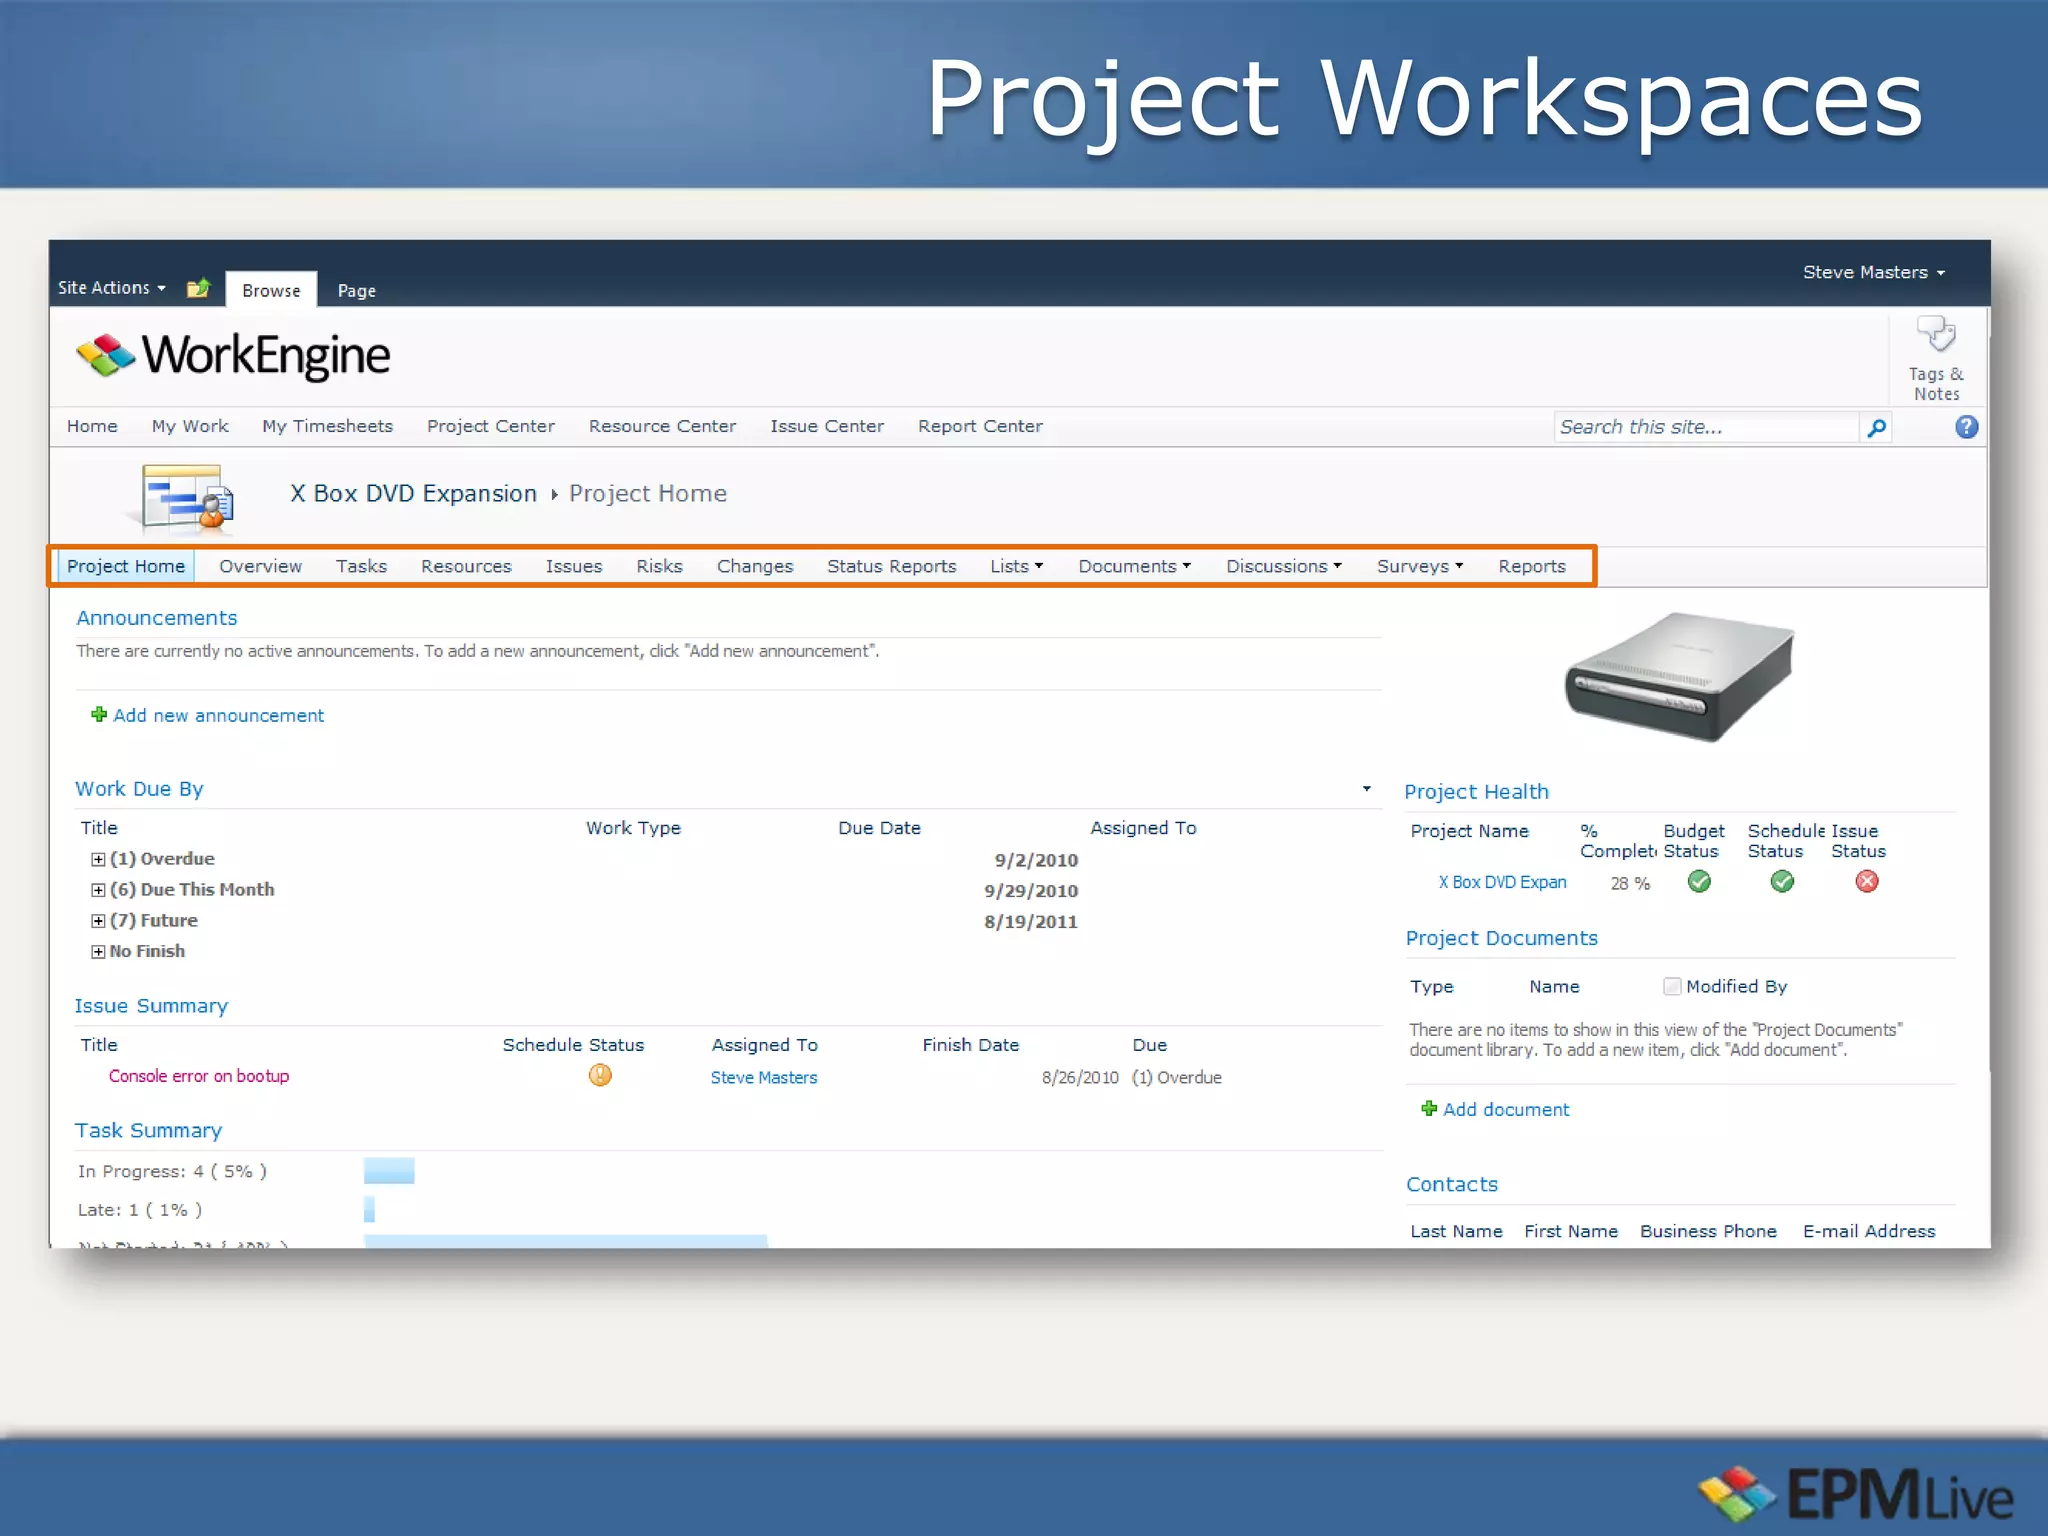Open the Steve Masters assignee link

pyautogui.click(x=764, y=1077)
